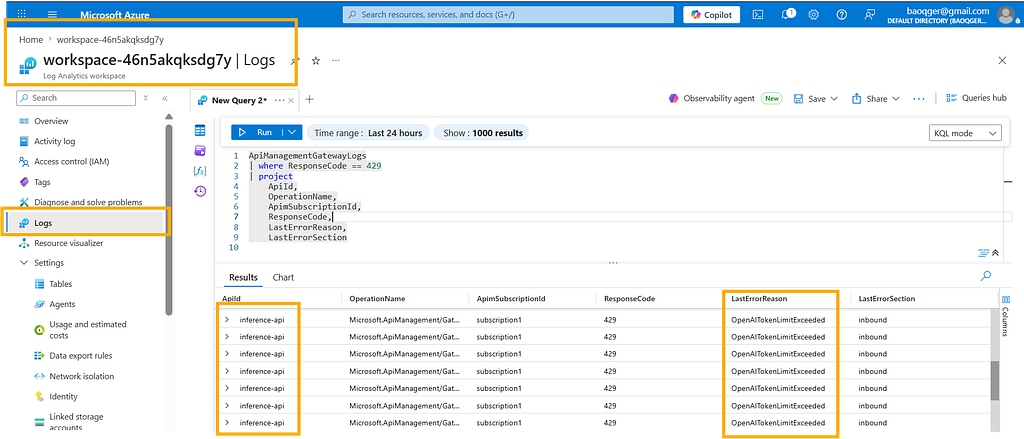Go to Home breadcrumb
The width and height of the screenshot is (1024, 439).
tap(31, 39)
